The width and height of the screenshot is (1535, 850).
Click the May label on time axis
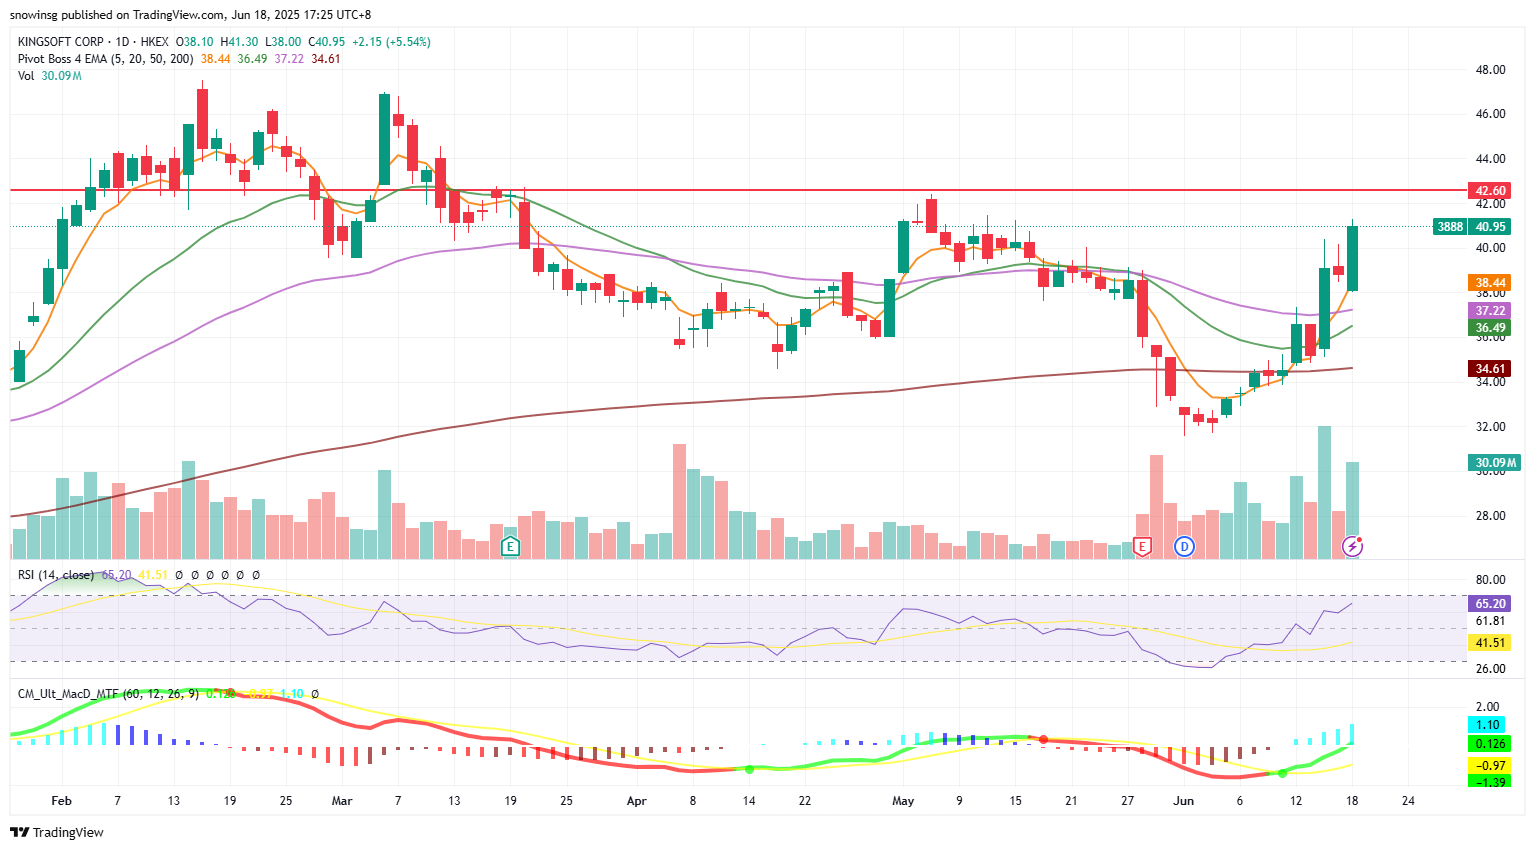pos(903,801)
